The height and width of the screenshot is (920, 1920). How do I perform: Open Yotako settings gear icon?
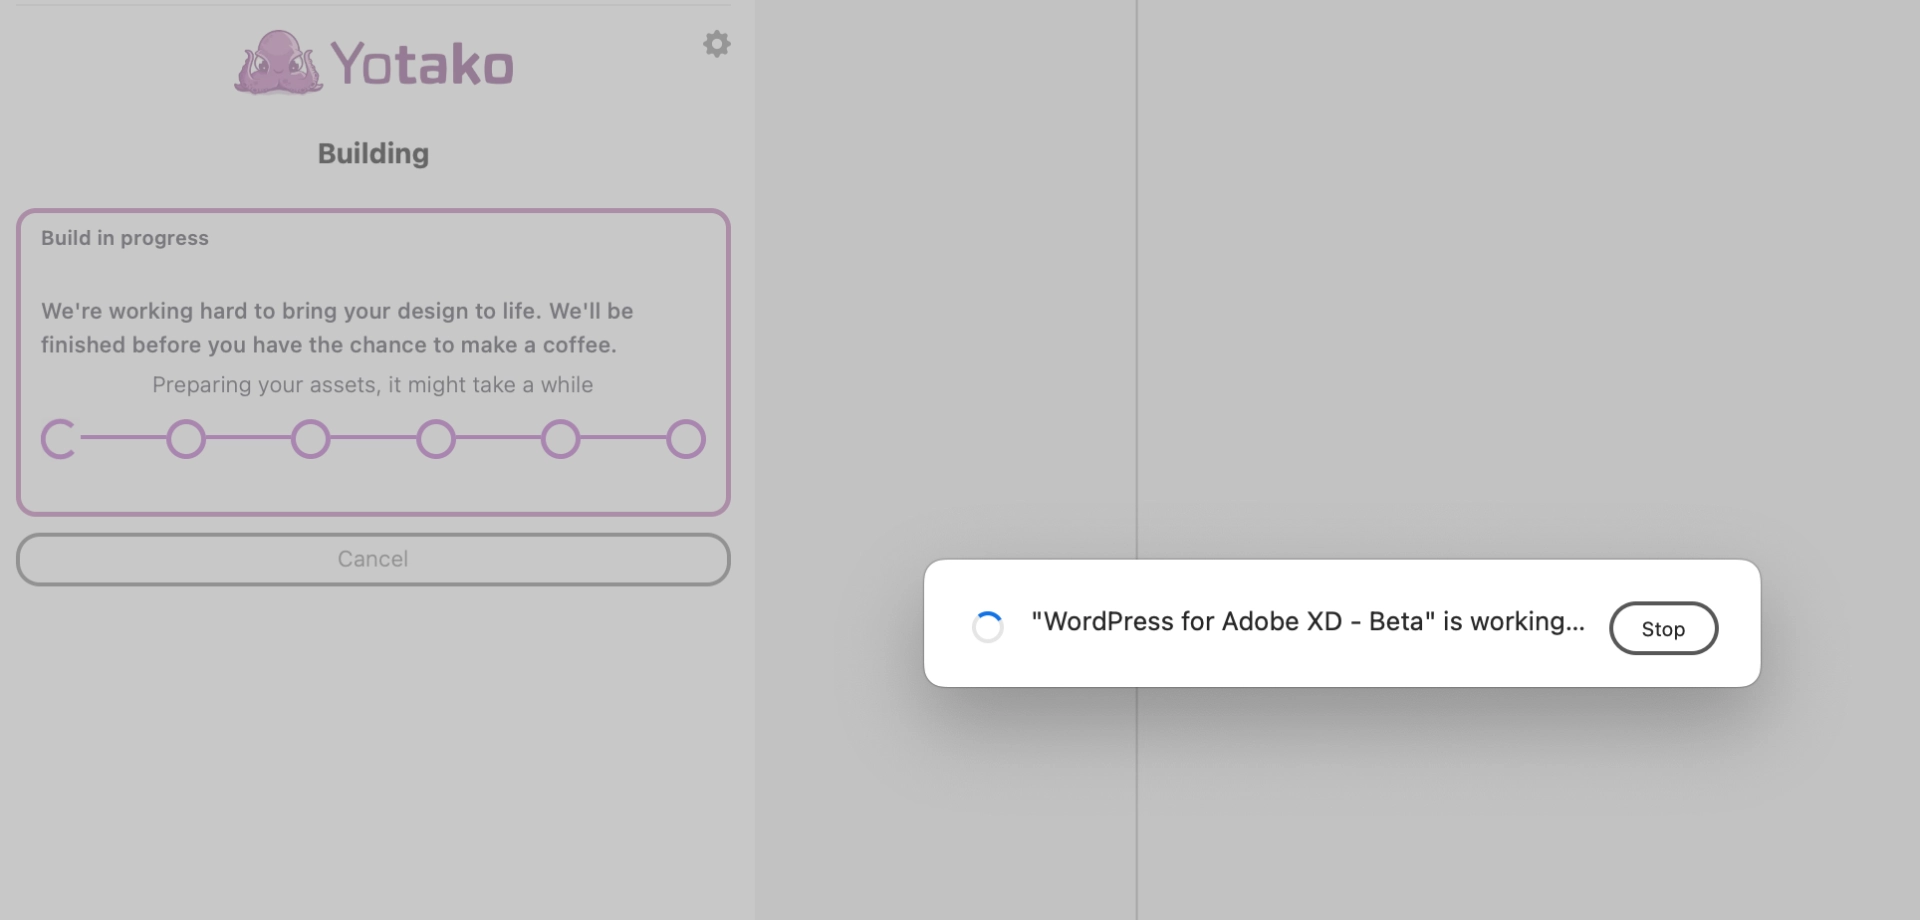click(716, 44)
